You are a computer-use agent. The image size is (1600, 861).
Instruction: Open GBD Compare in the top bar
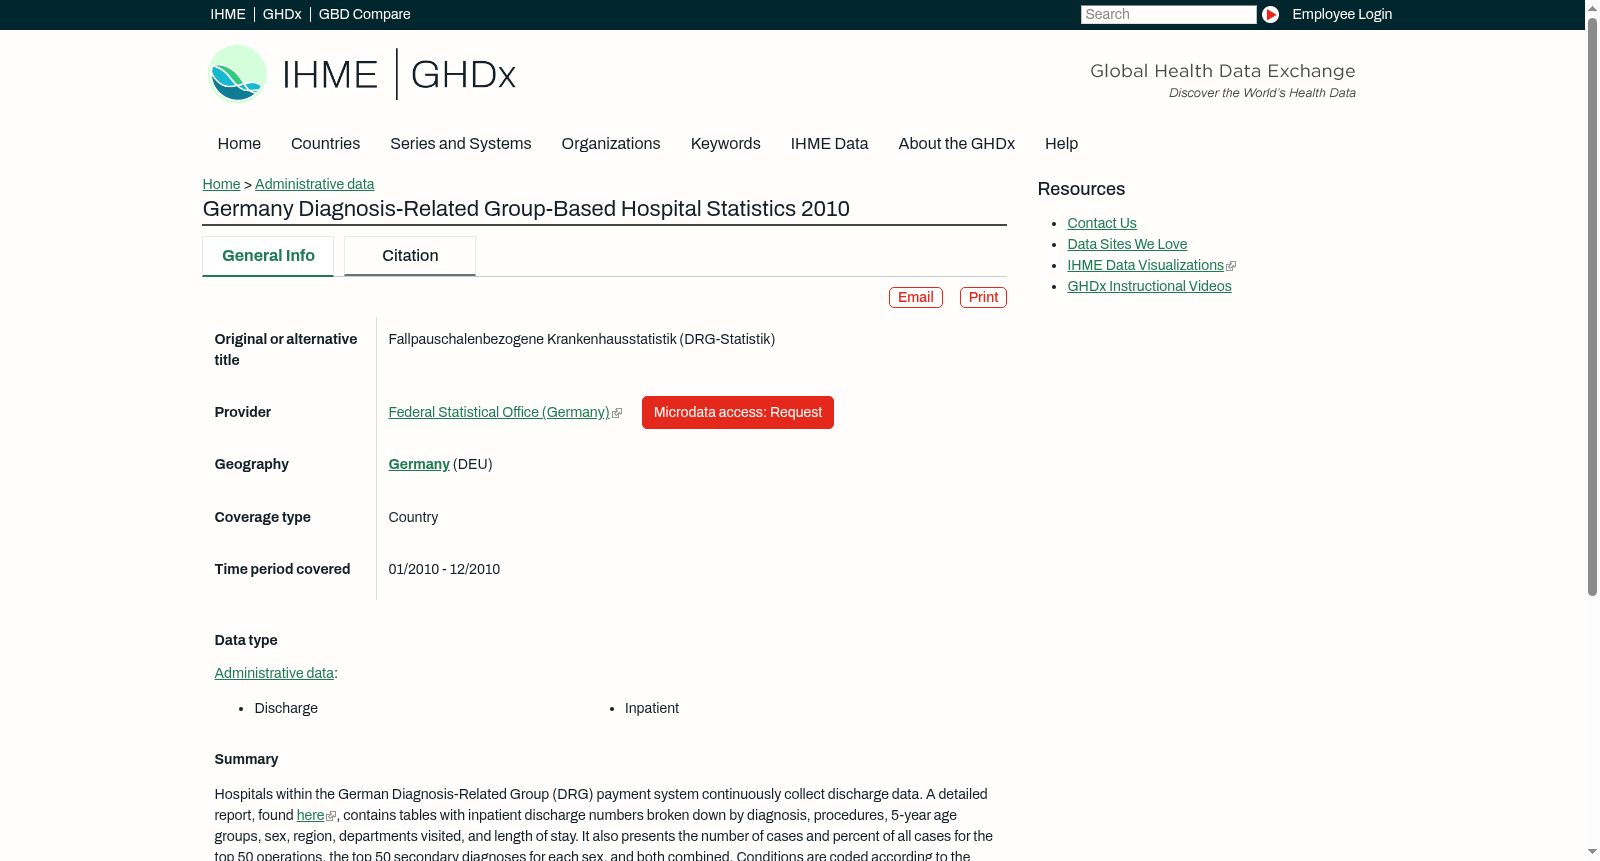(x=364, y=14)
